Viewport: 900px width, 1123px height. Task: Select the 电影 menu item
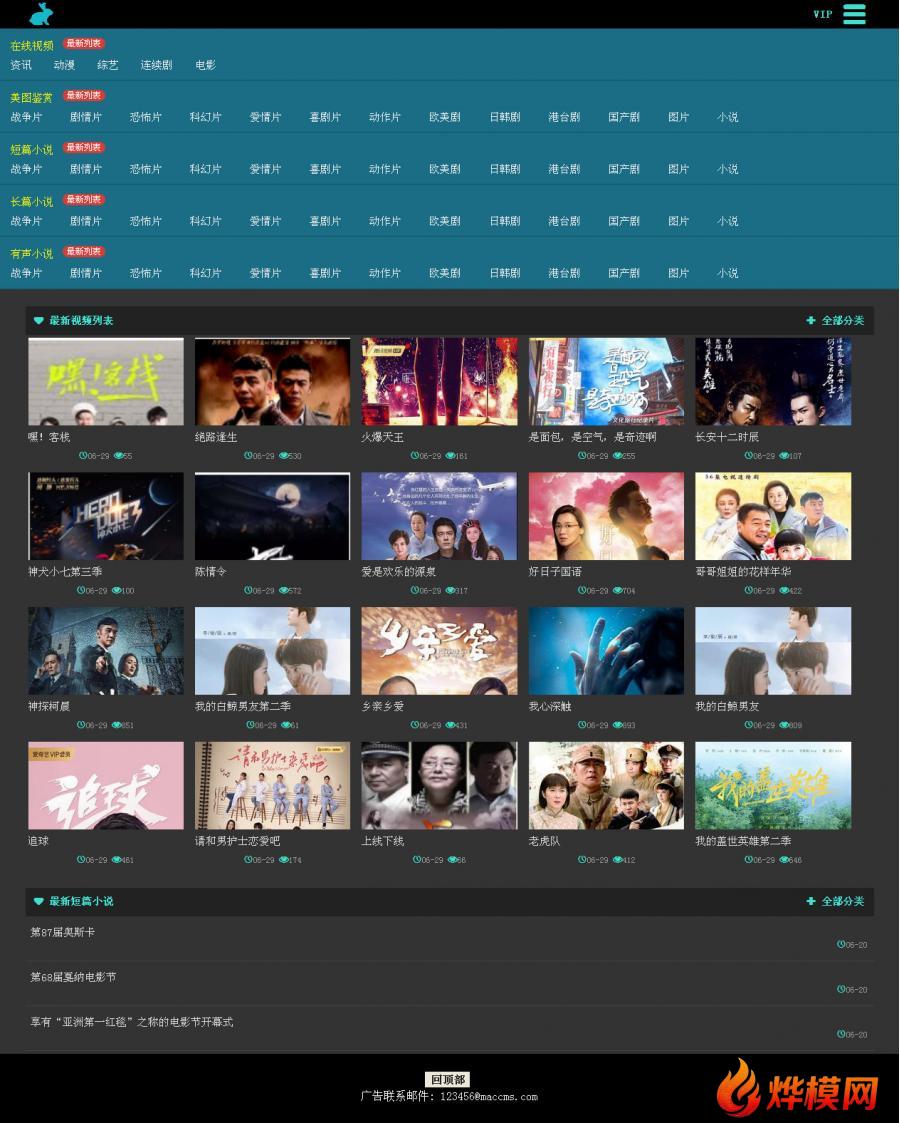coord(205,65)
